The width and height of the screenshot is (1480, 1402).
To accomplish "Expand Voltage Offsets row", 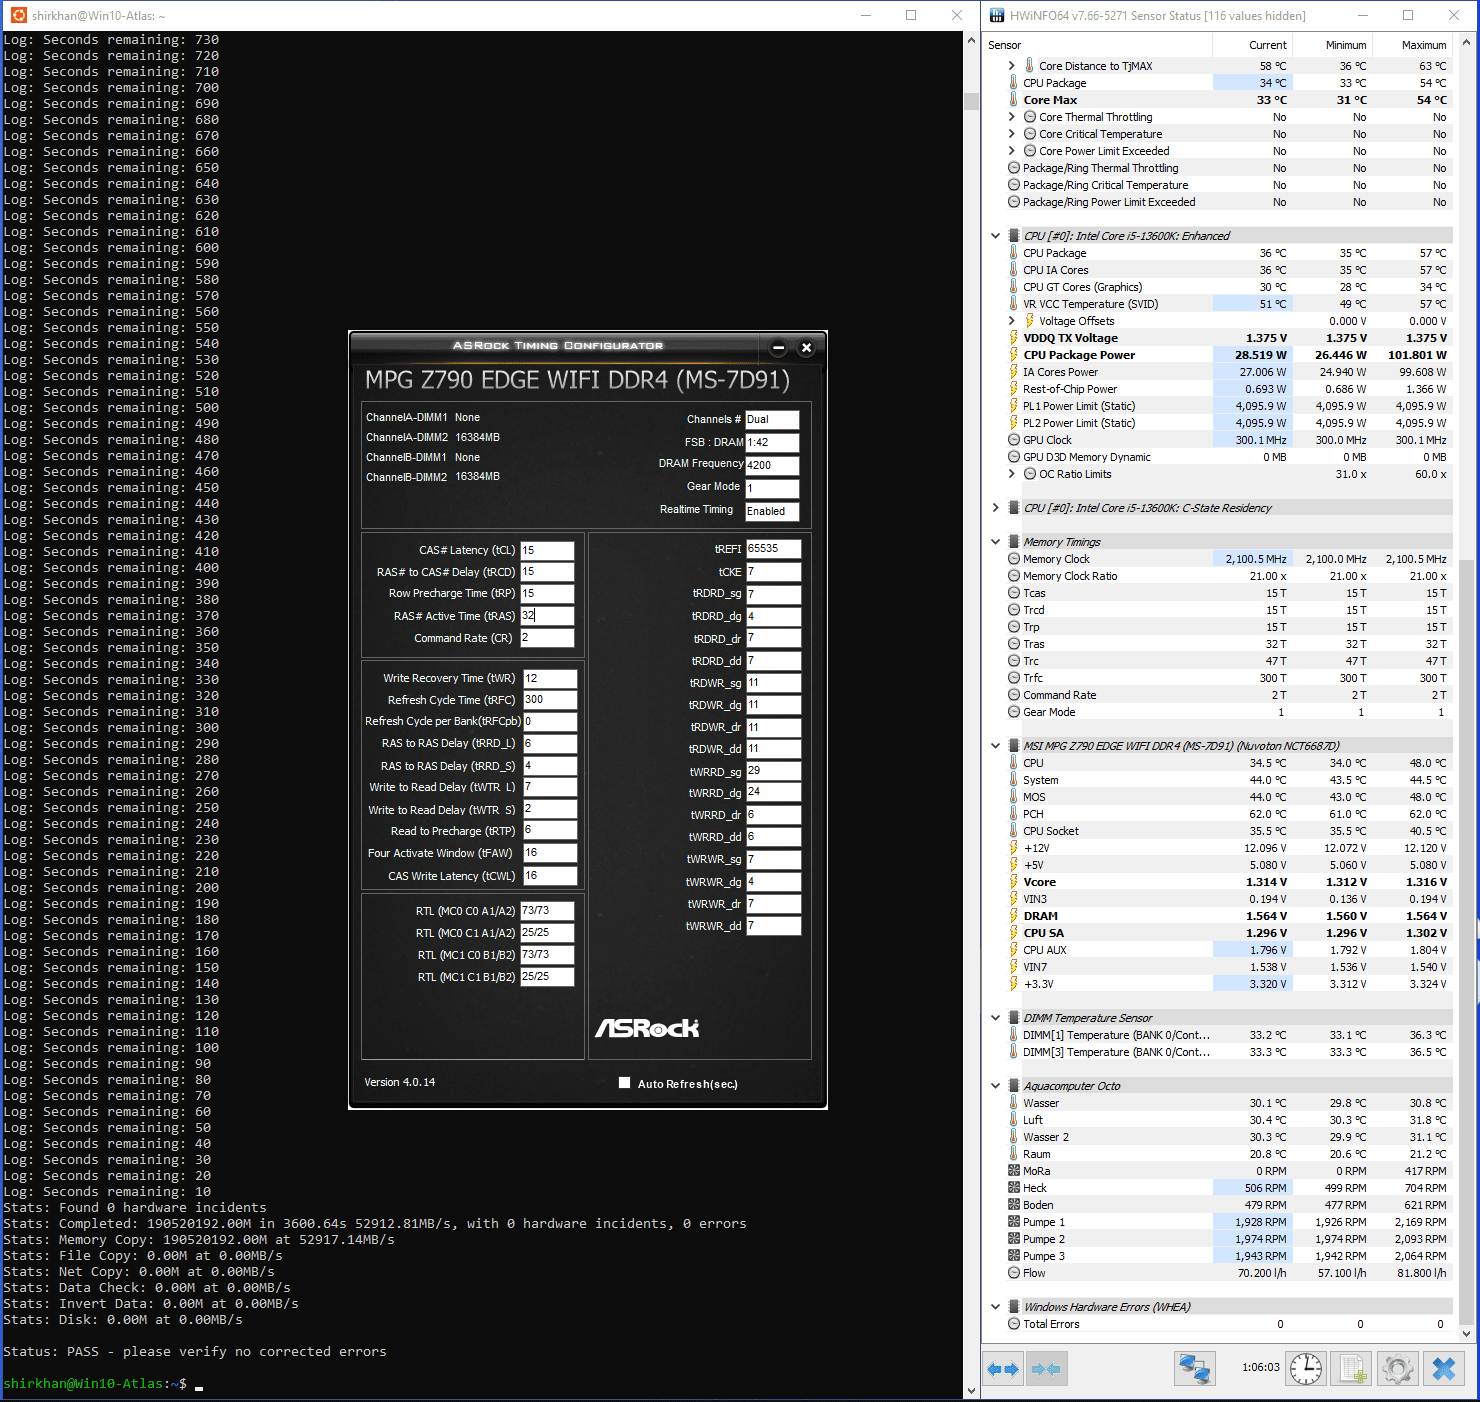I will [x=1011, y=321].
